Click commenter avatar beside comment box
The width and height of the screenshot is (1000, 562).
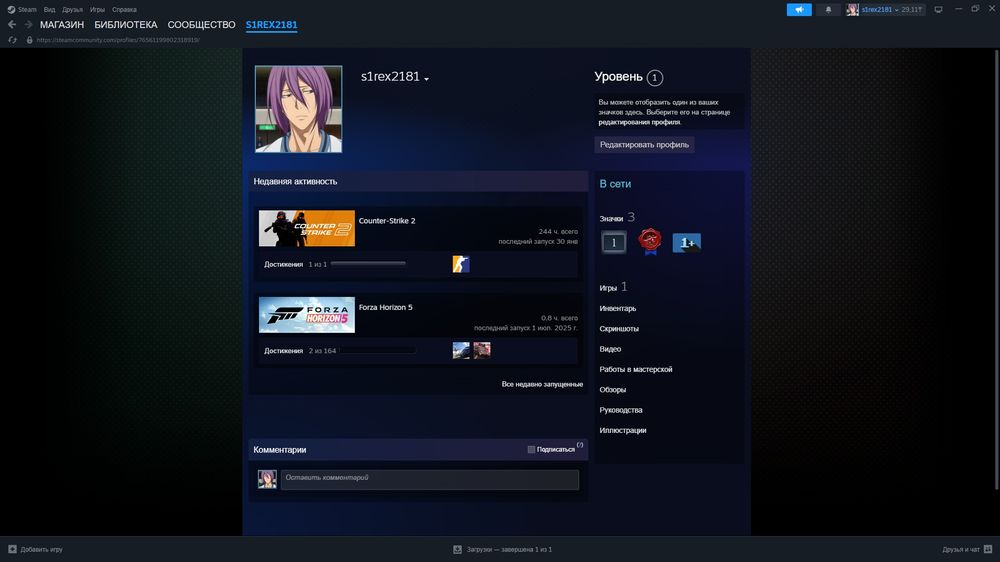tap(267, 479)
